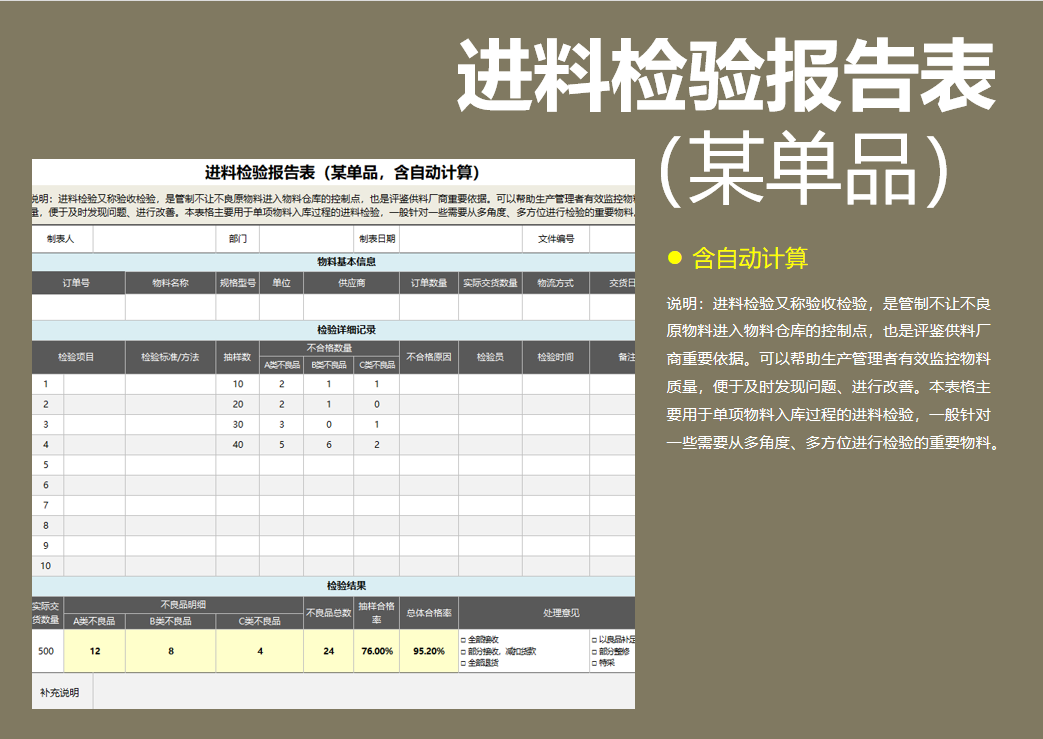This screenshot has width=1043, height=739.
Task: Click the empty cell under 物料名称
Action: click(x=170, y=307)
